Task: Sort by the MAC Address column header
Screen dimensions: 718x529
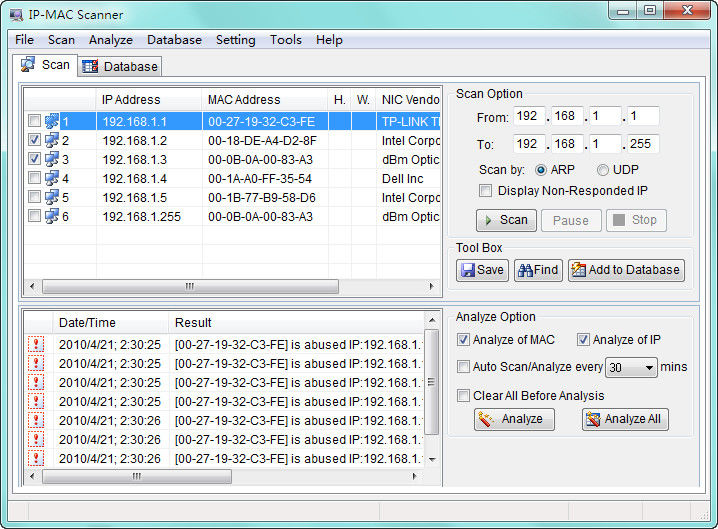Action: coord(244,100)
